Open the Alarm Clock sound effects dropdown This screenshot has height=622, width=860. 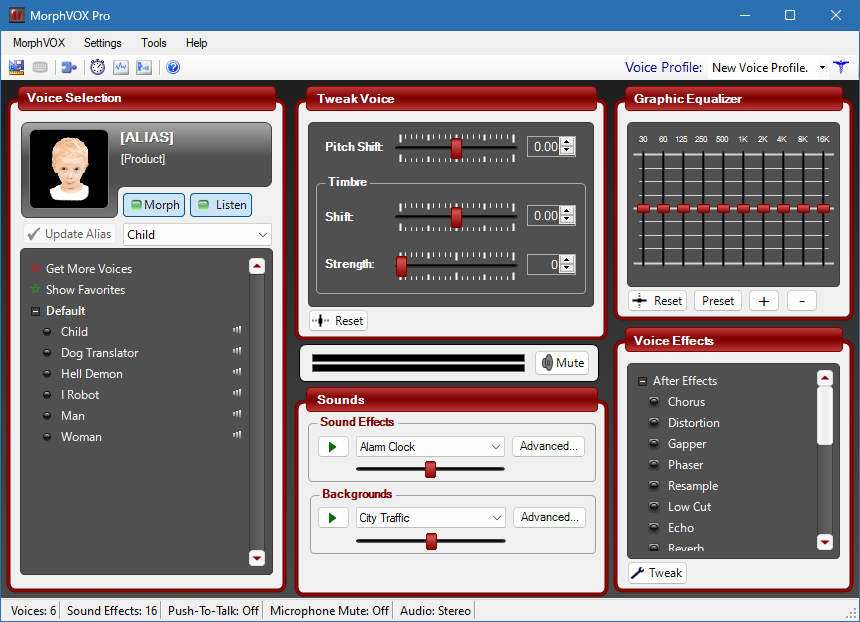496,446
